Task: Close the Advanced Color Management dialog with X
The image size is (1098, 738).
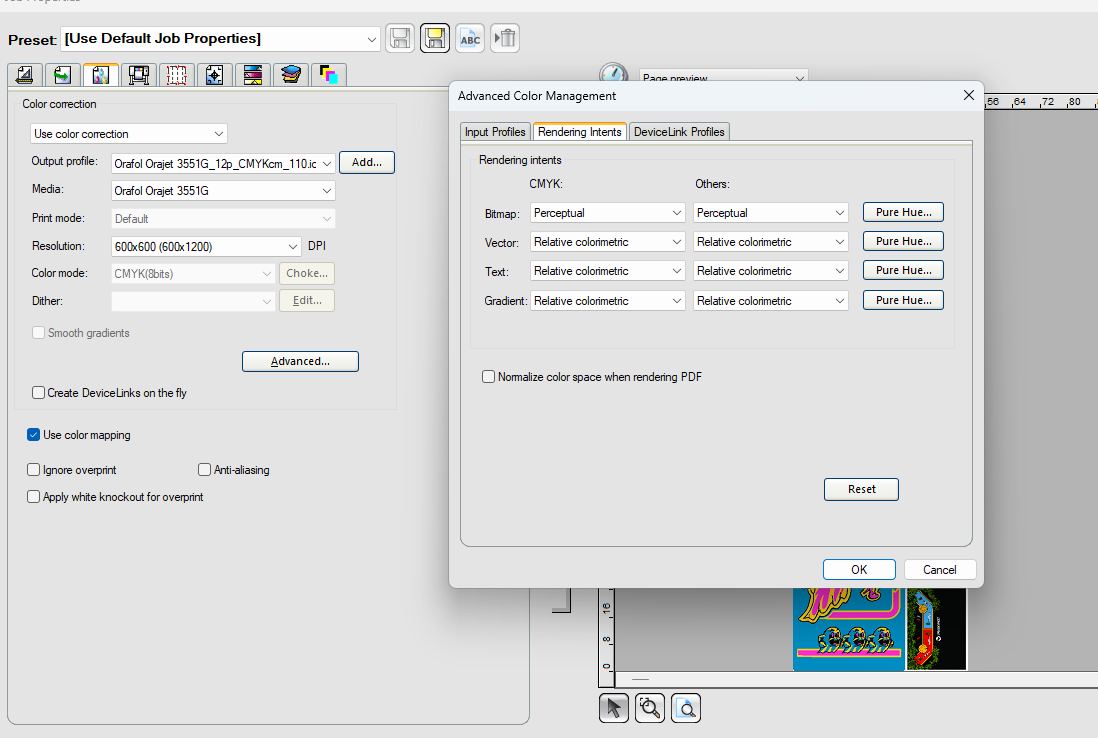Action: pos(968,95)
